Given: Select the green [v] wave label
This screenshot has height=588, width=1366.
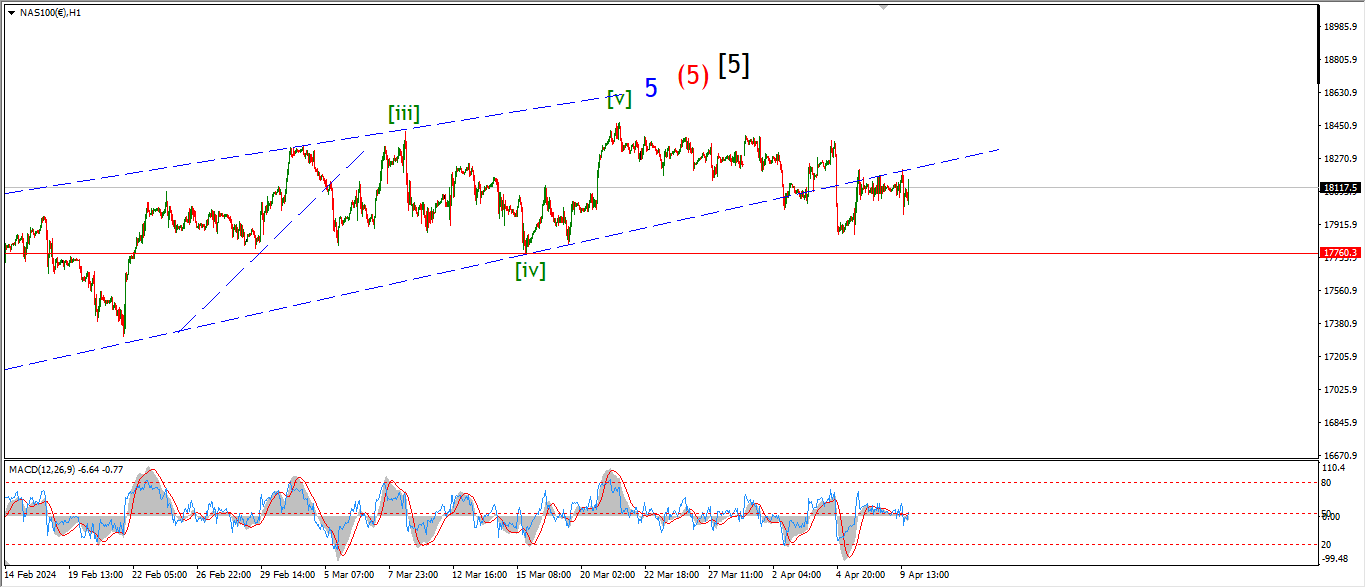Looking at the screenshot, I should point(619,98).
